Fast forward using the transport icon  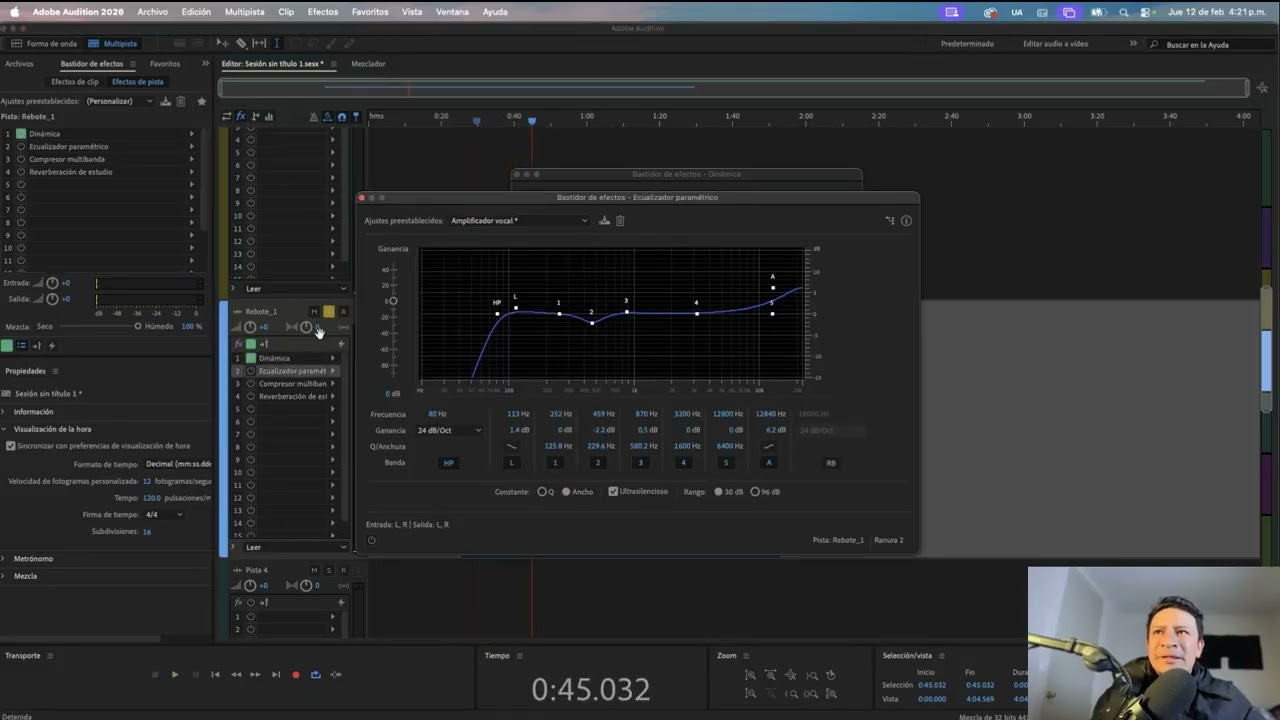pos(255,675)
